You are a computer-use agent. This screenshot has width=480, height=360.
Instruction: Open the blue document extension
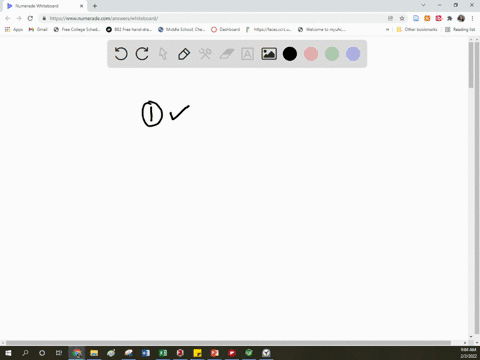click(x=416, y=18)
